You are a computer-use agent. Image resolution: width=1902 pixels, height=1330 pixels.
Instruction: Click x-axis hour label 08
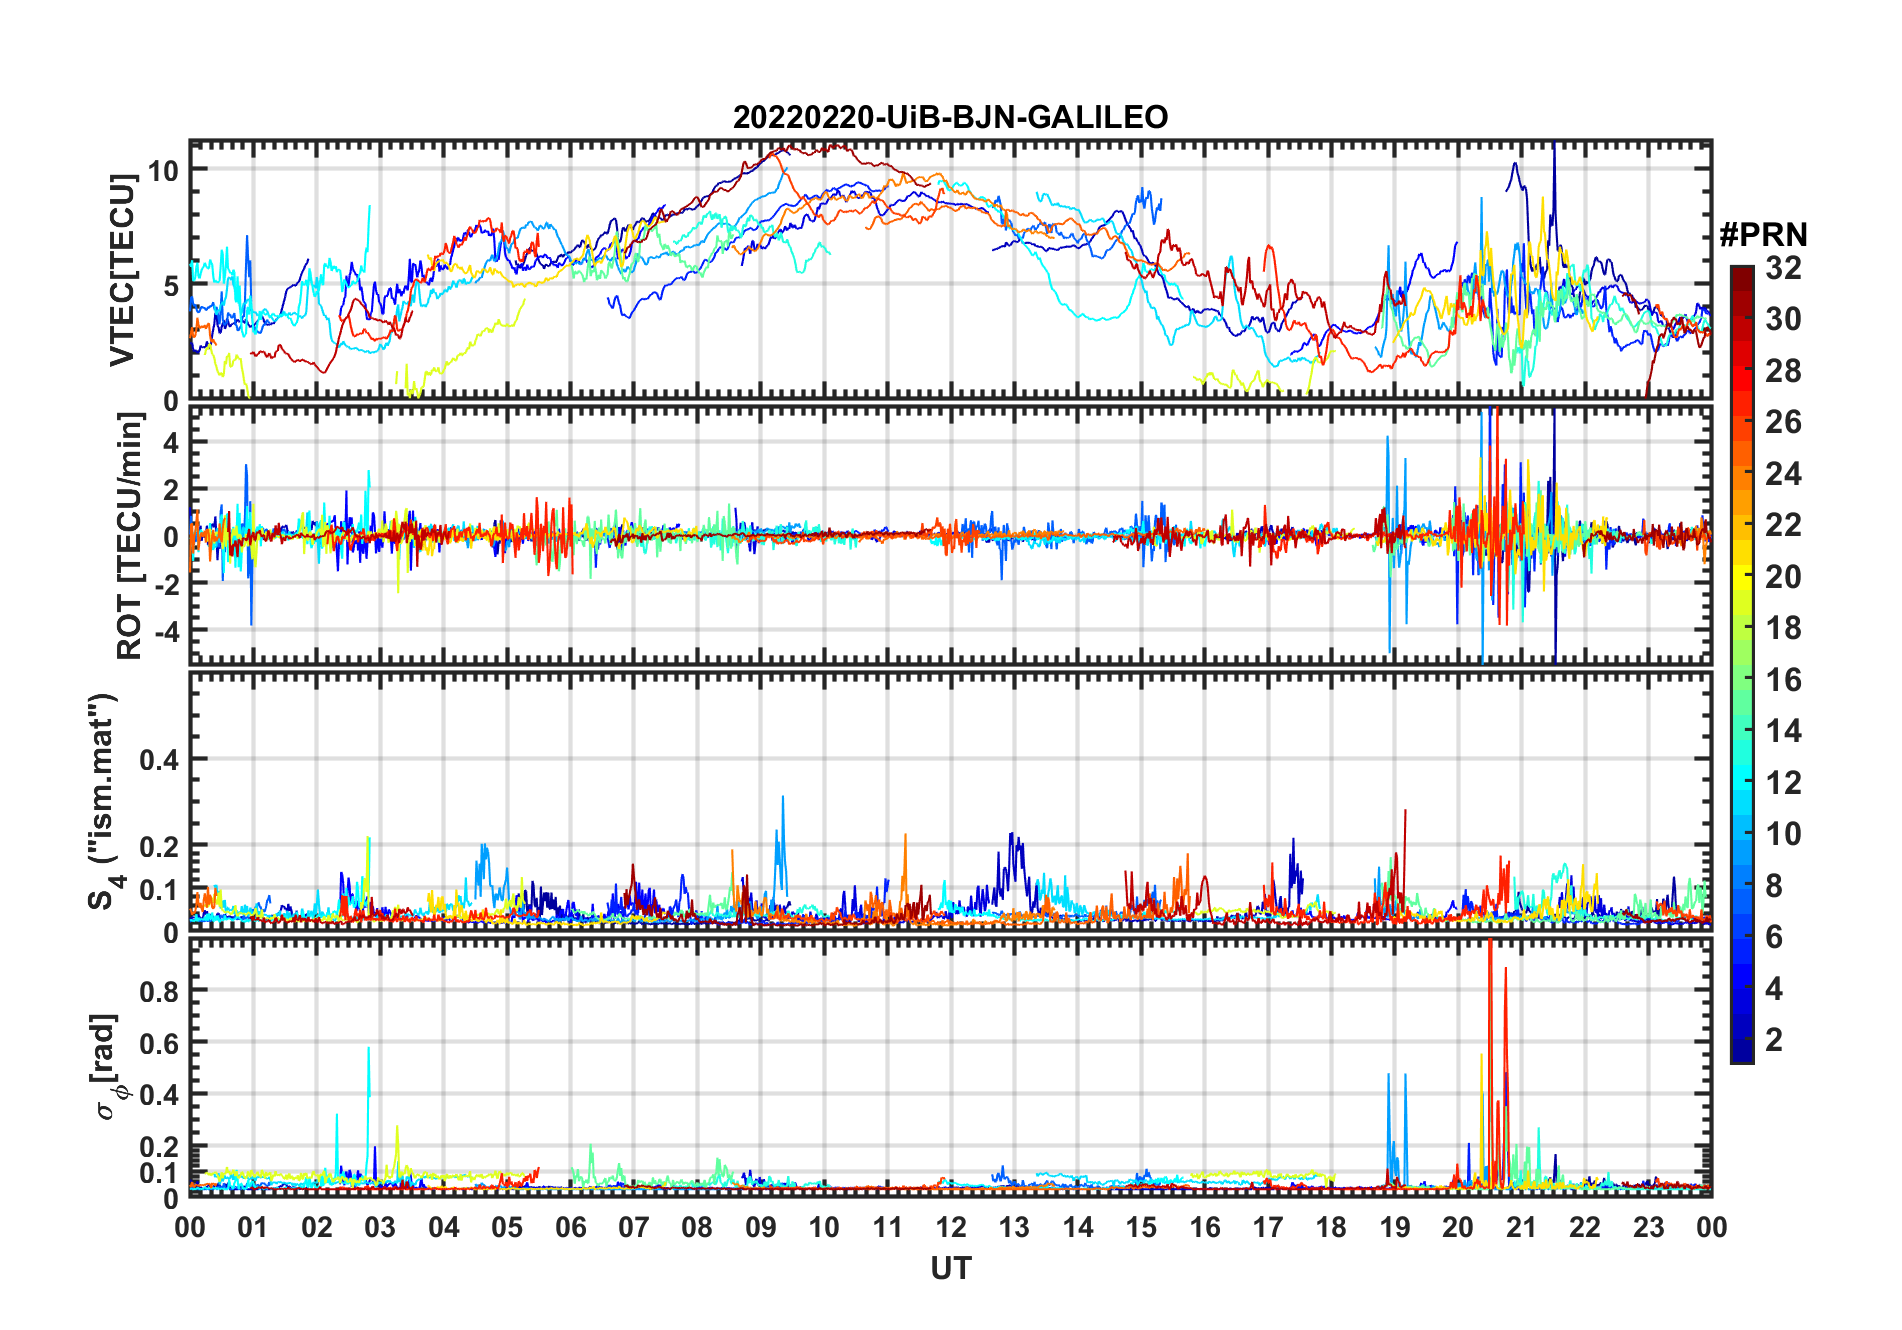pyautogui.click(x=697, y=1227)
